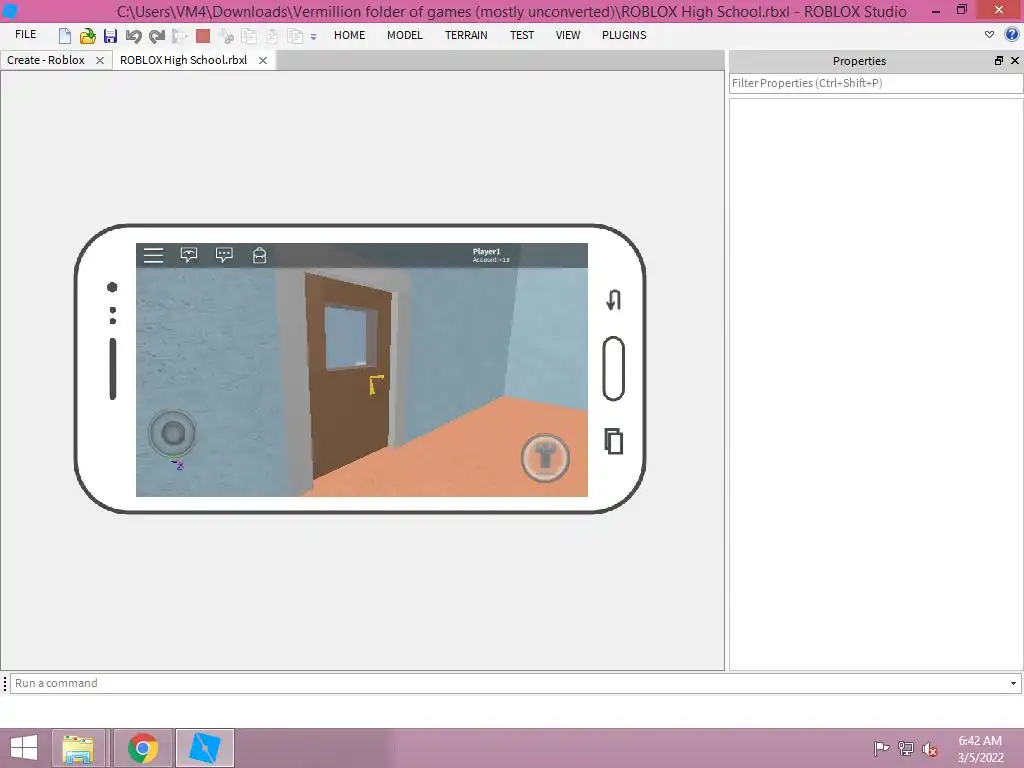
Task: Click the muted volume tray icon
Action: coord(930,749)
